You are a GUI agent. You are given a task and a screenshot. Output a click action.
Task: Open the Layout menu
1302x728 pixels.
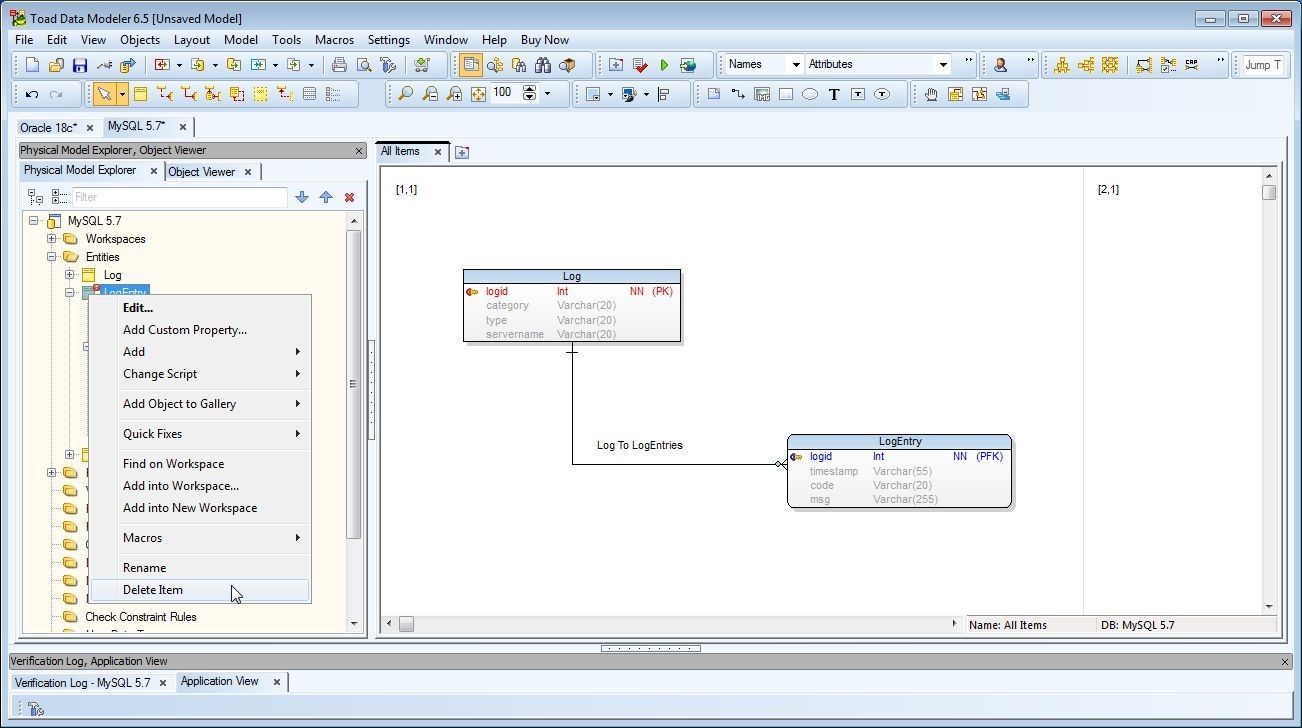[x=191, y=40]
